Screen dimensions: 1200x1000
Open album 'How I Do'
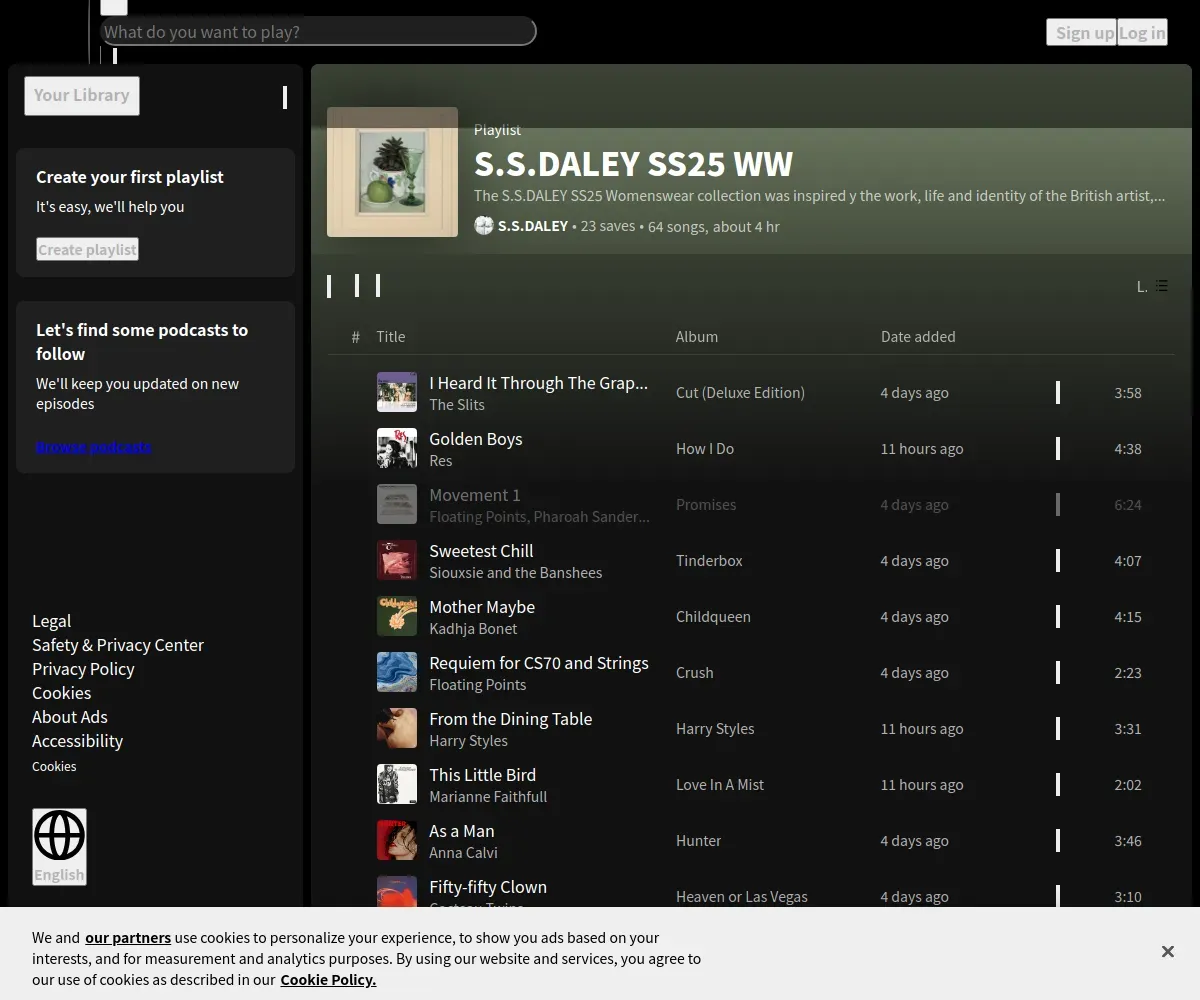tap(705, 449)
